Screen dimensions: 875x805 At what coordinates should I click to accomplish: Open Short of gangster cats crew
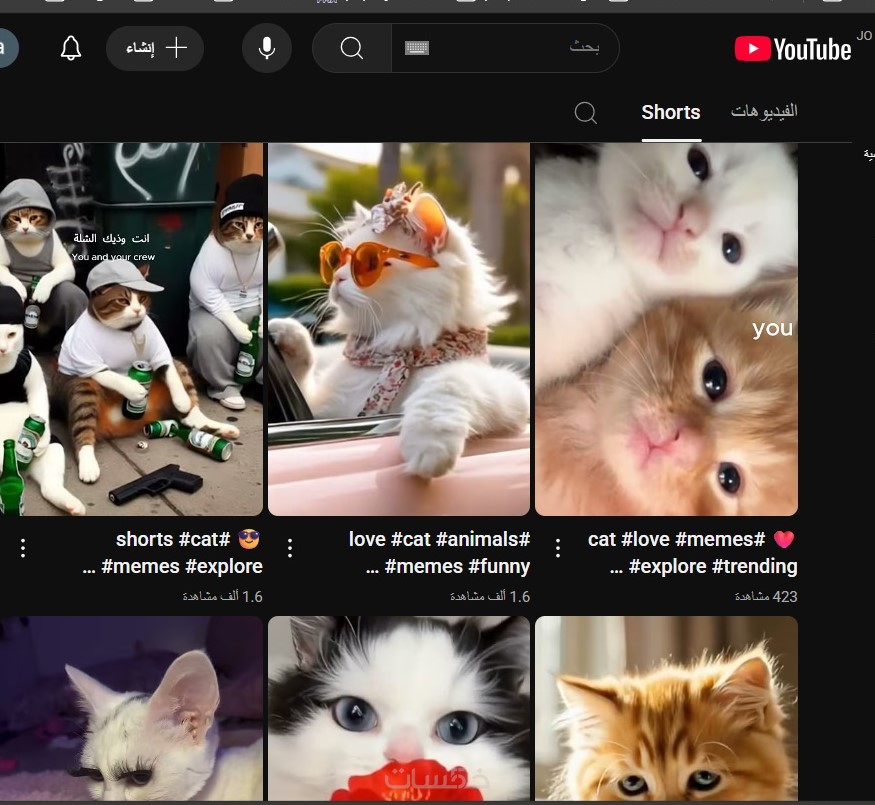click(131, 329)
